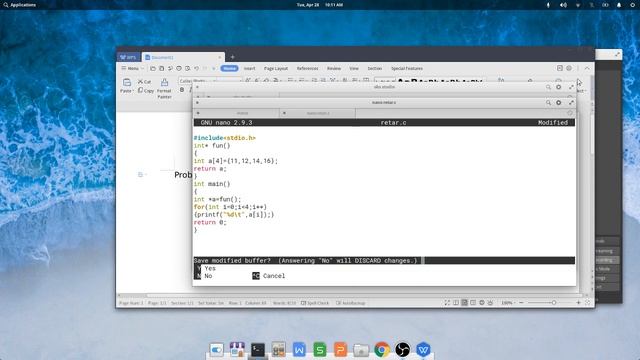The image size is (640, 360).
Task: Click the zoom slider handle in WPS status bar
Action: click(554, 303)
